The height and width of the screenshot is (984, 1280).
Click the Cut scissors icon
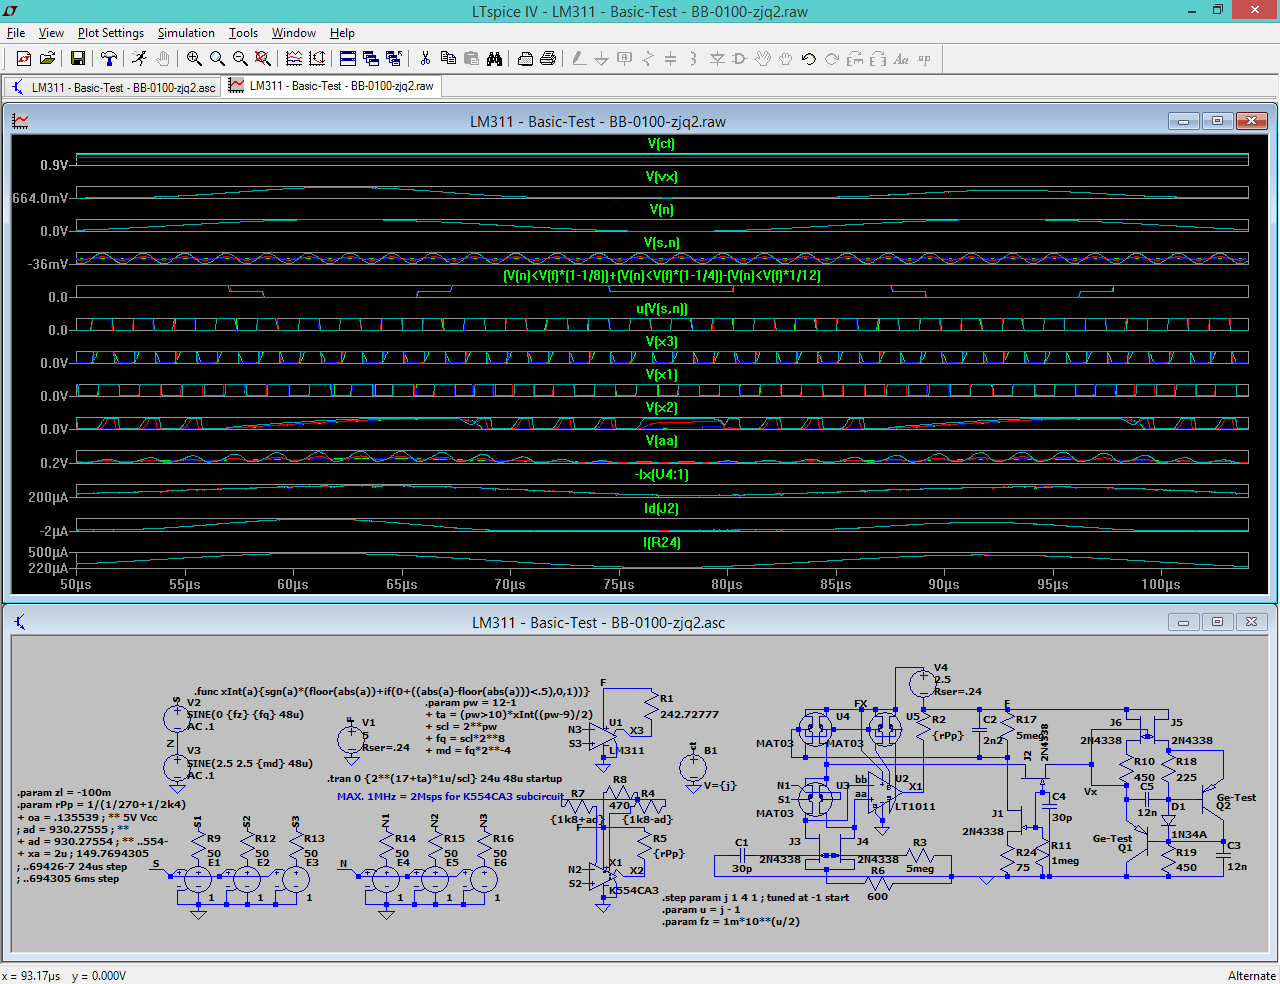tap(425, 59)
